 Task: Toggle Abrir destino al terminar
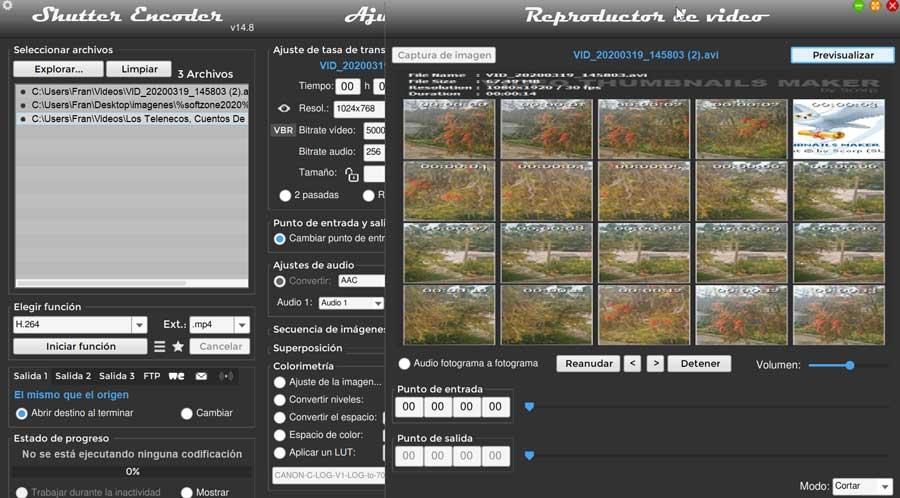(22, 413)
